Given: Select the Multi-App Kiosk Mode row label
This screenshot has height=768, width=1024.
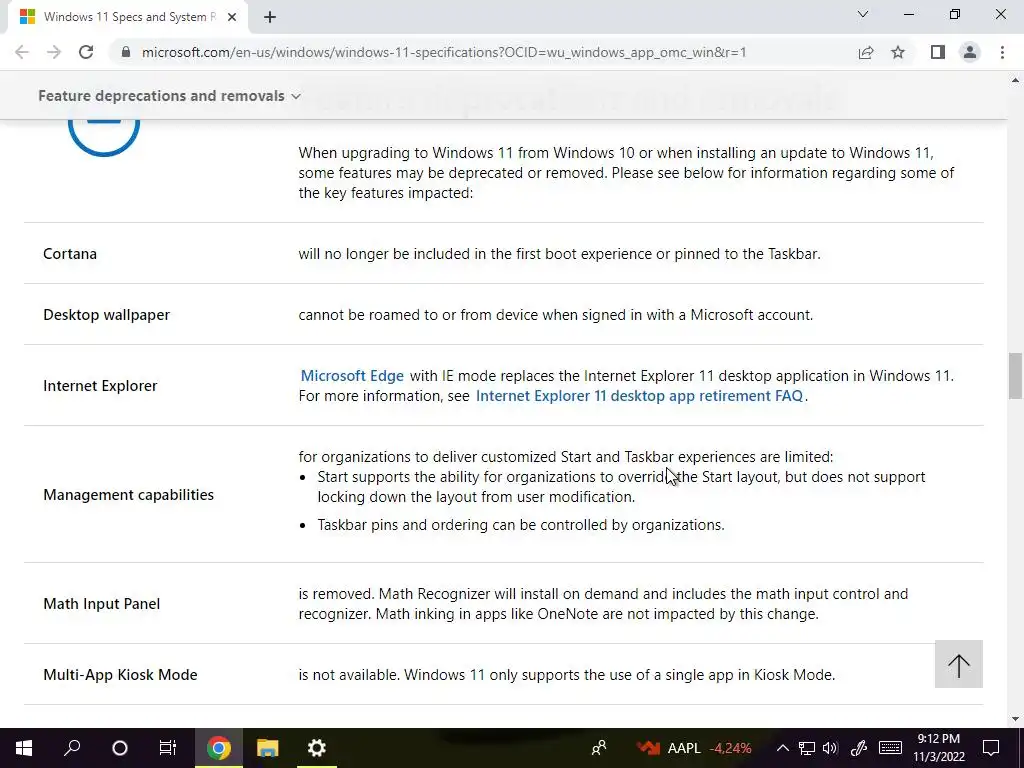Looking at the screenshot, I should (x=120, y=675).
